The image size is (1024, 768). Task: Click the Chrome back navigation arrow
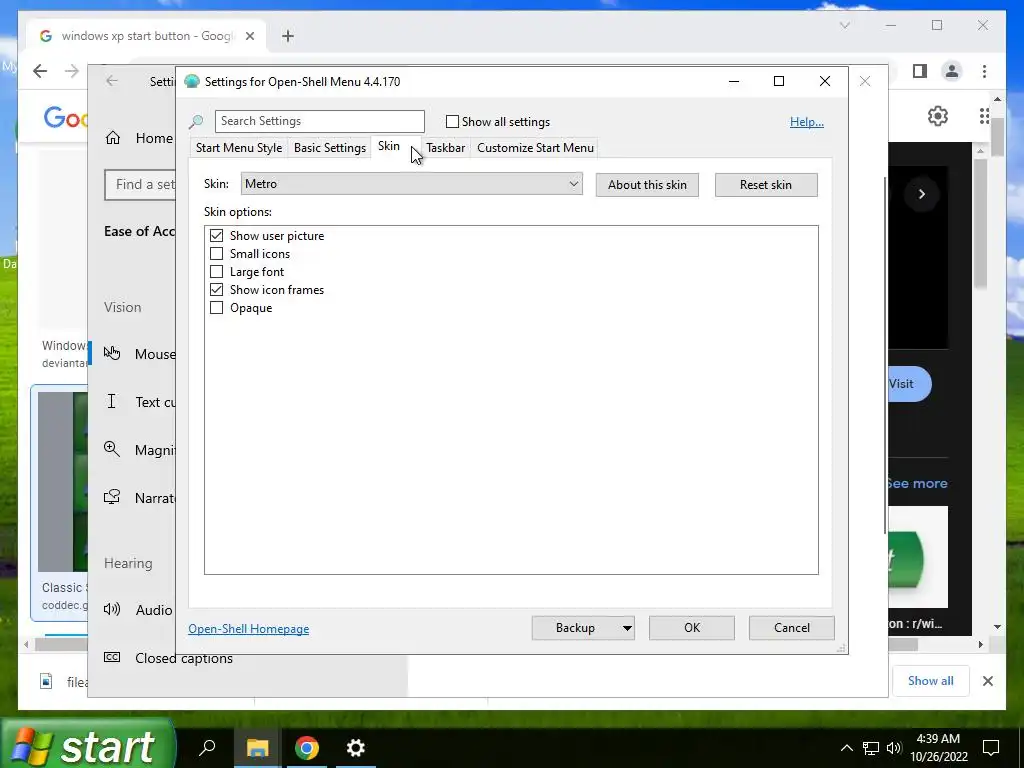coord(40,71)
